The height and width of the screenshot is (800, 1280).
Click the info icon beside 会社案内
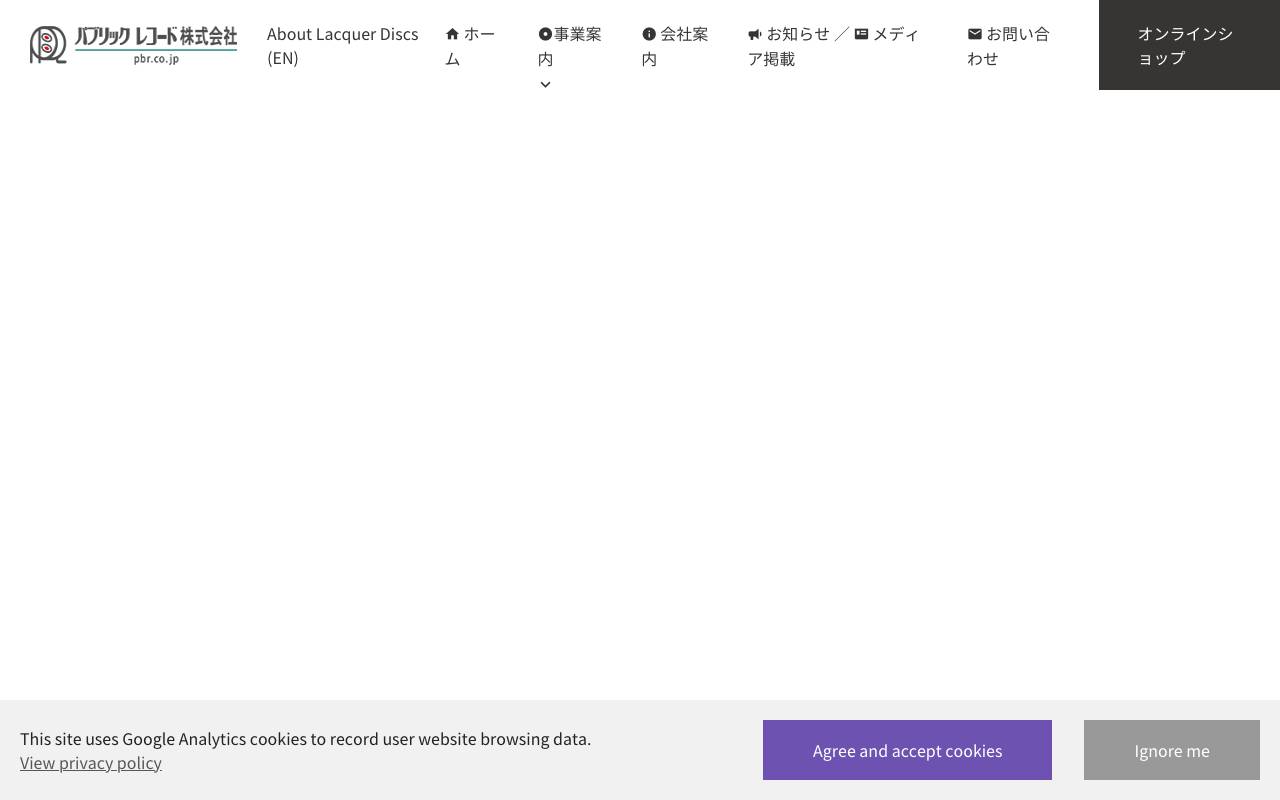[x=649, y=34]
